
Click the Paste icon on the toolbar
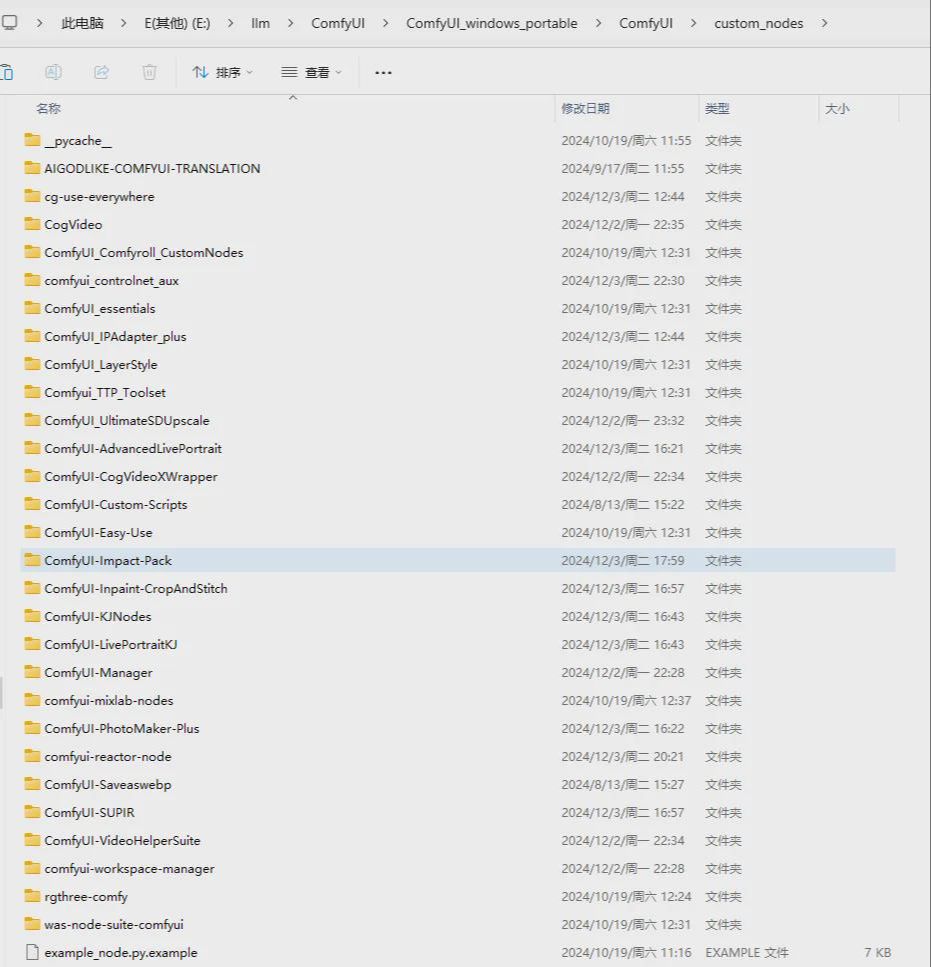pos(9,72)
